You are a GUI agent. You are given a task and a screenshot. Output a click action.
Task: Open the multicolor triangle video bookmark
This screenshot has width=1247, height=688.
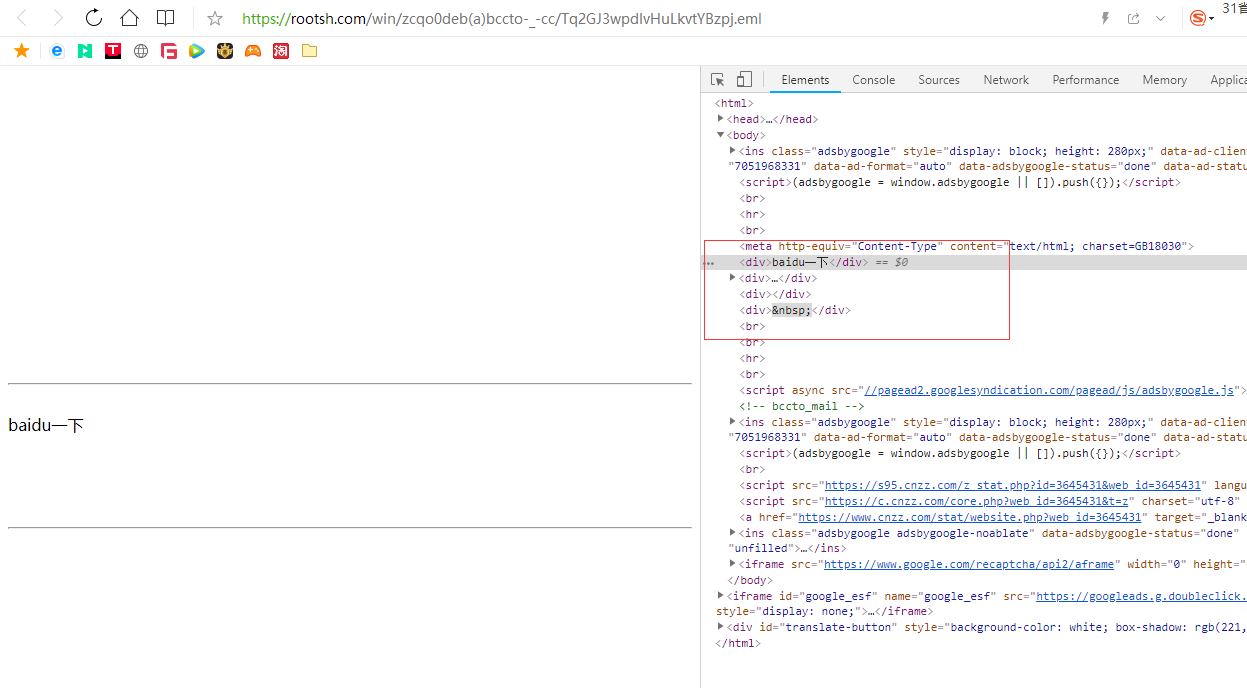197,51
